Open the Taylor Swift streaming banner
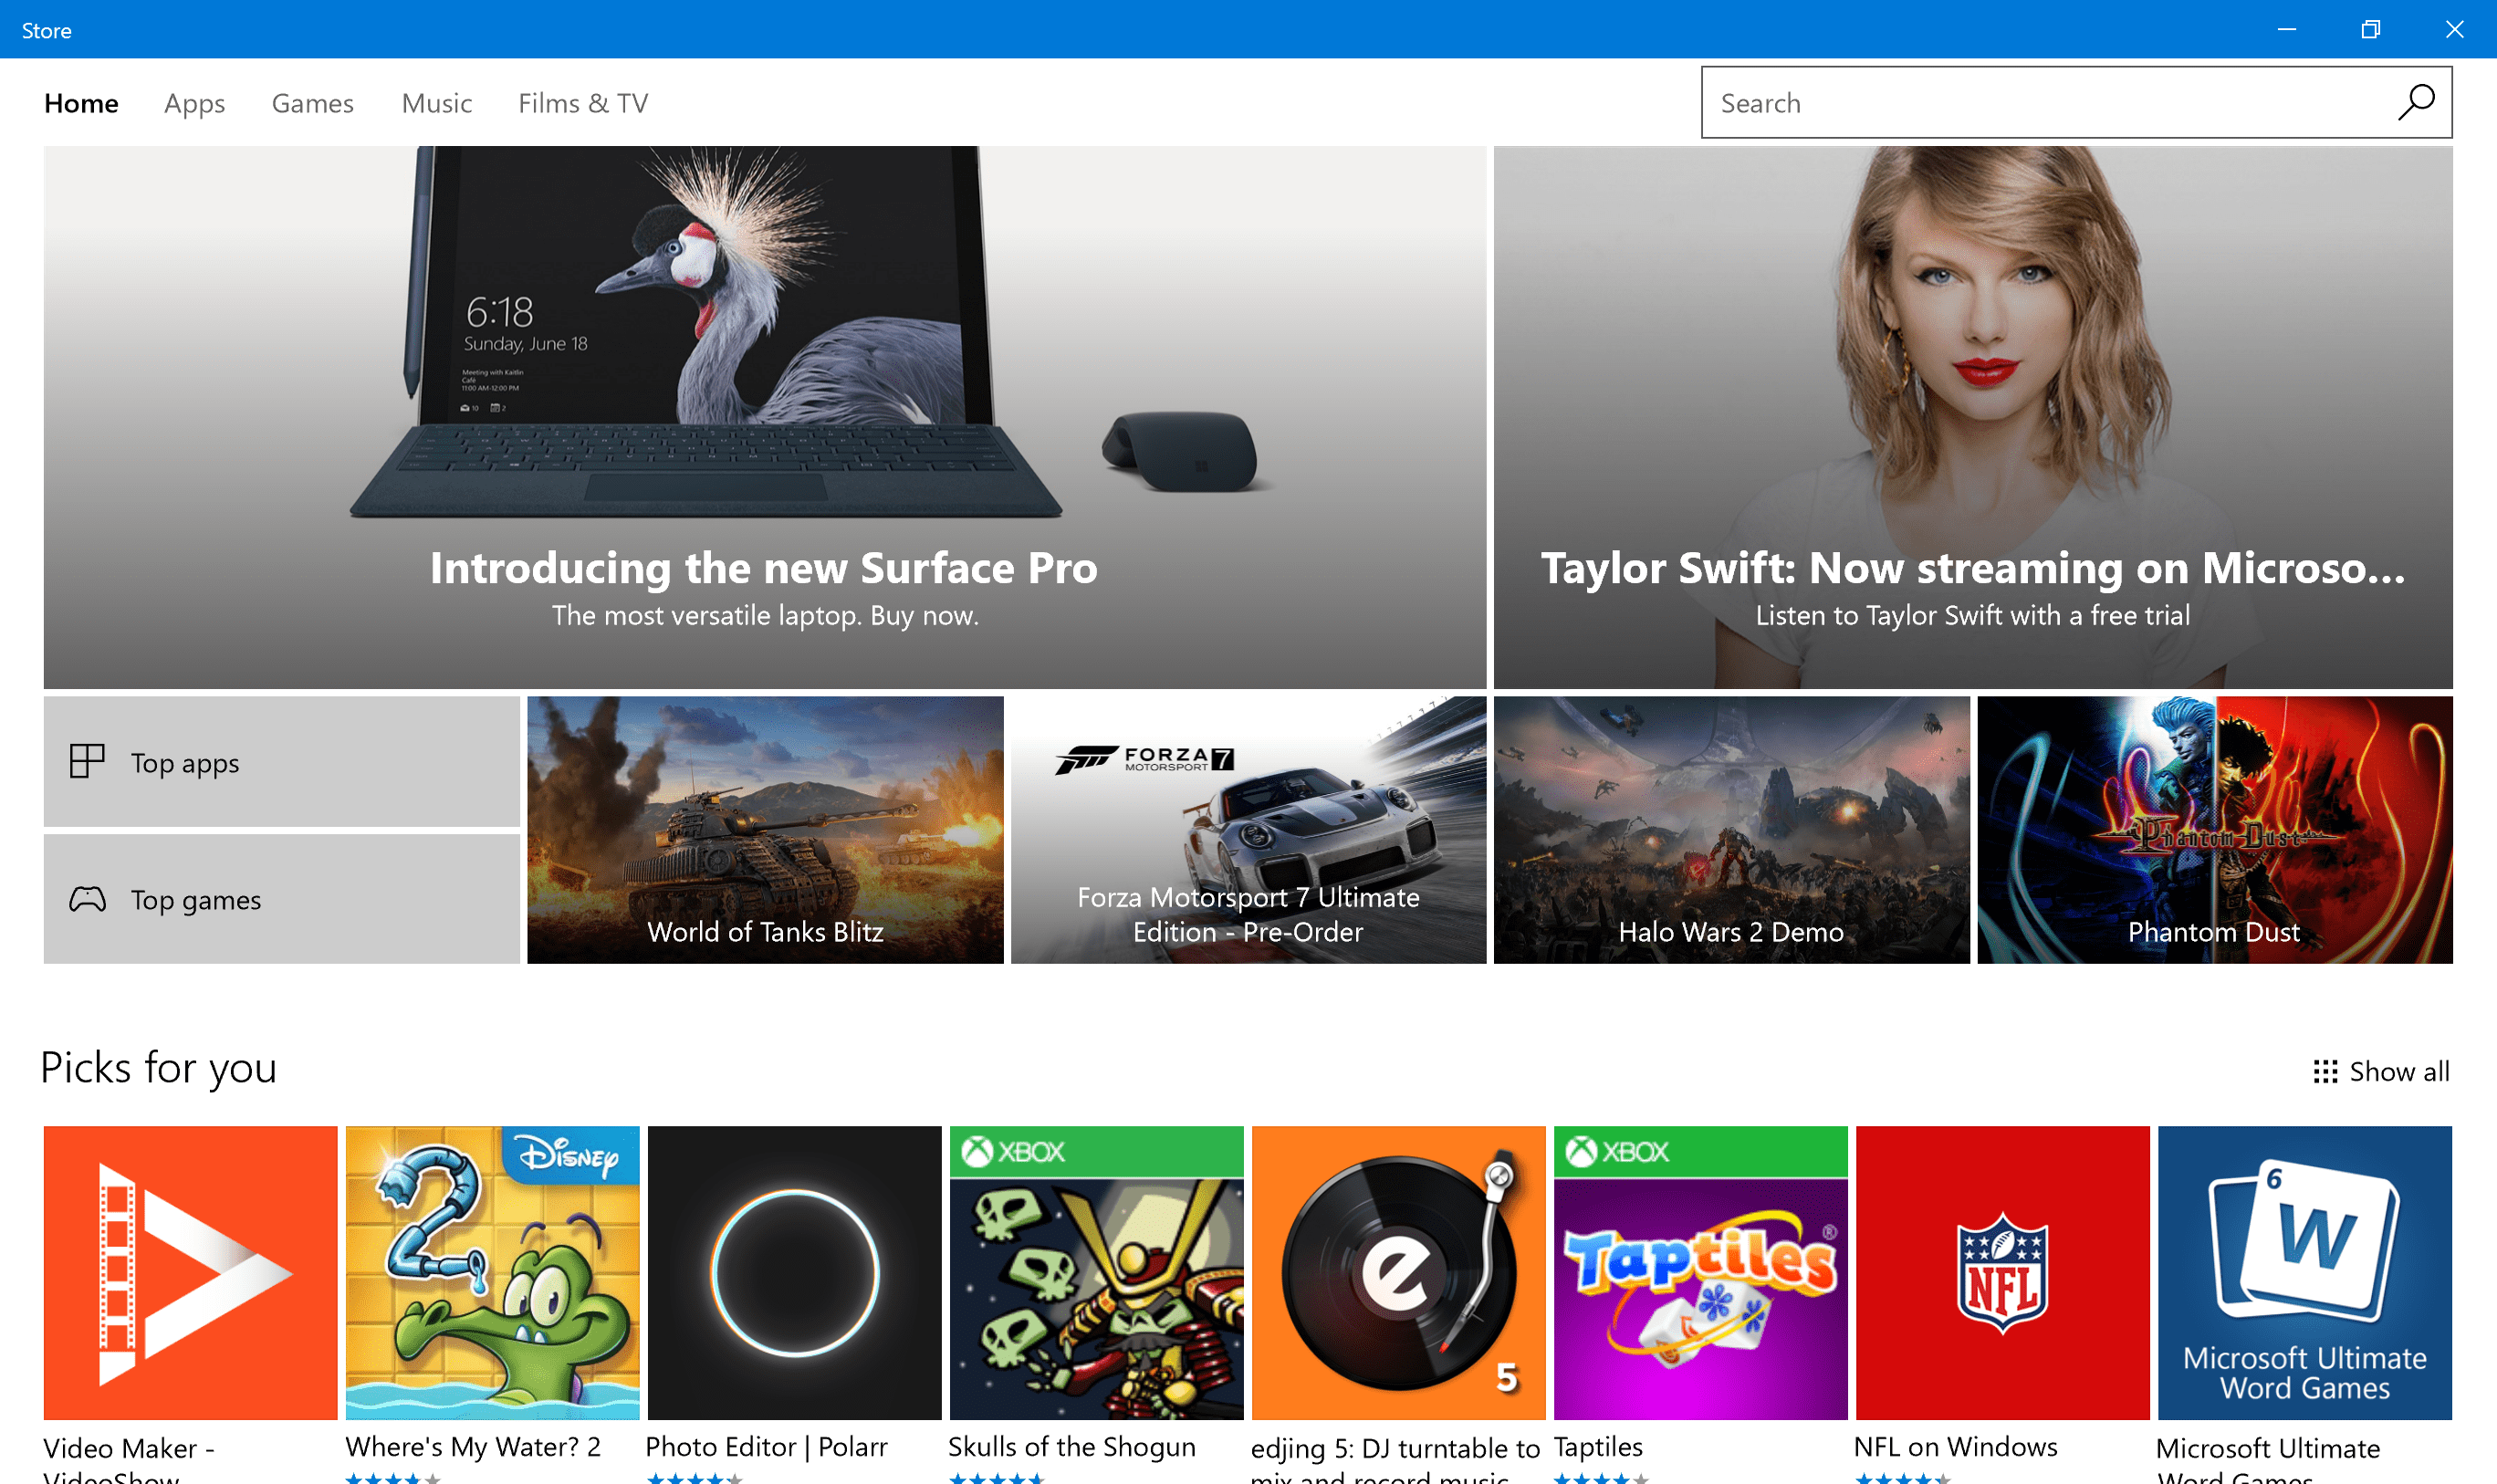Image resolution: width=2497 pixels, height=1484 pixels. click(x=1970, y=420)
